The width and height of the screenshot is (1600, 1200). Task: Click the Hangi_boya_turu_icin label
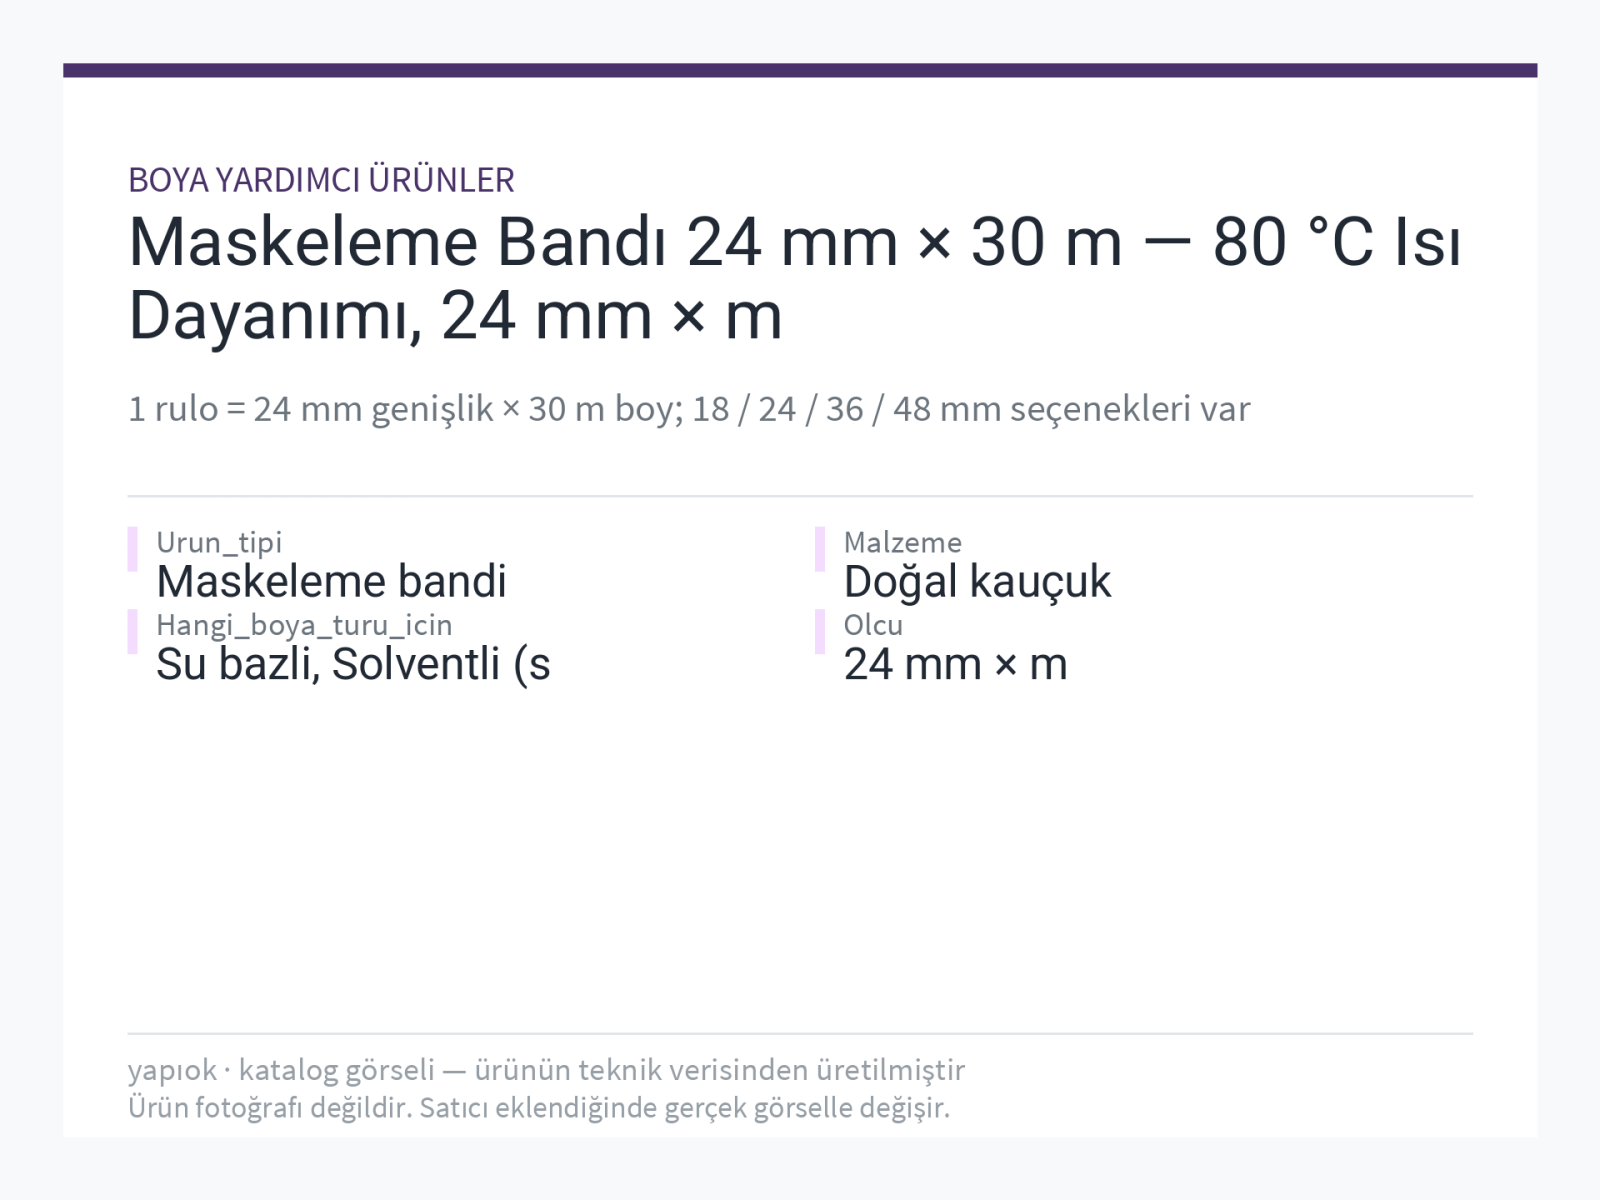[304, 626]
